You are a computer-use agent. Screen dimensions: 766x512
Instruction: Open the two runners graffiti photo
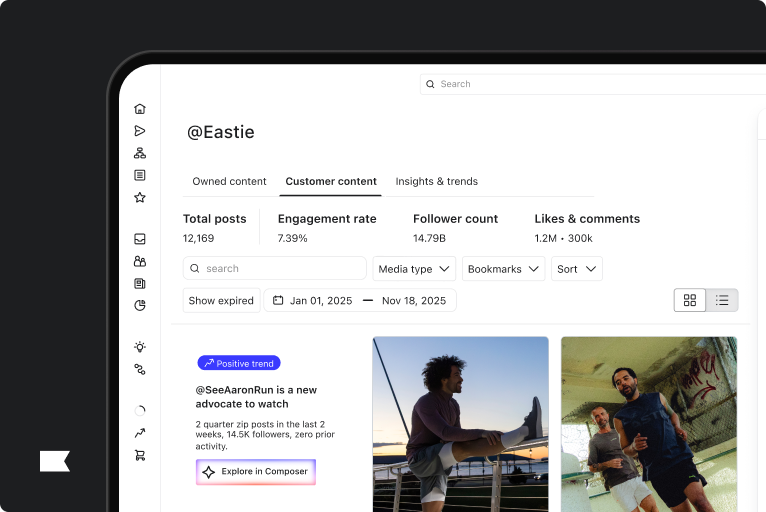point(649,424)
